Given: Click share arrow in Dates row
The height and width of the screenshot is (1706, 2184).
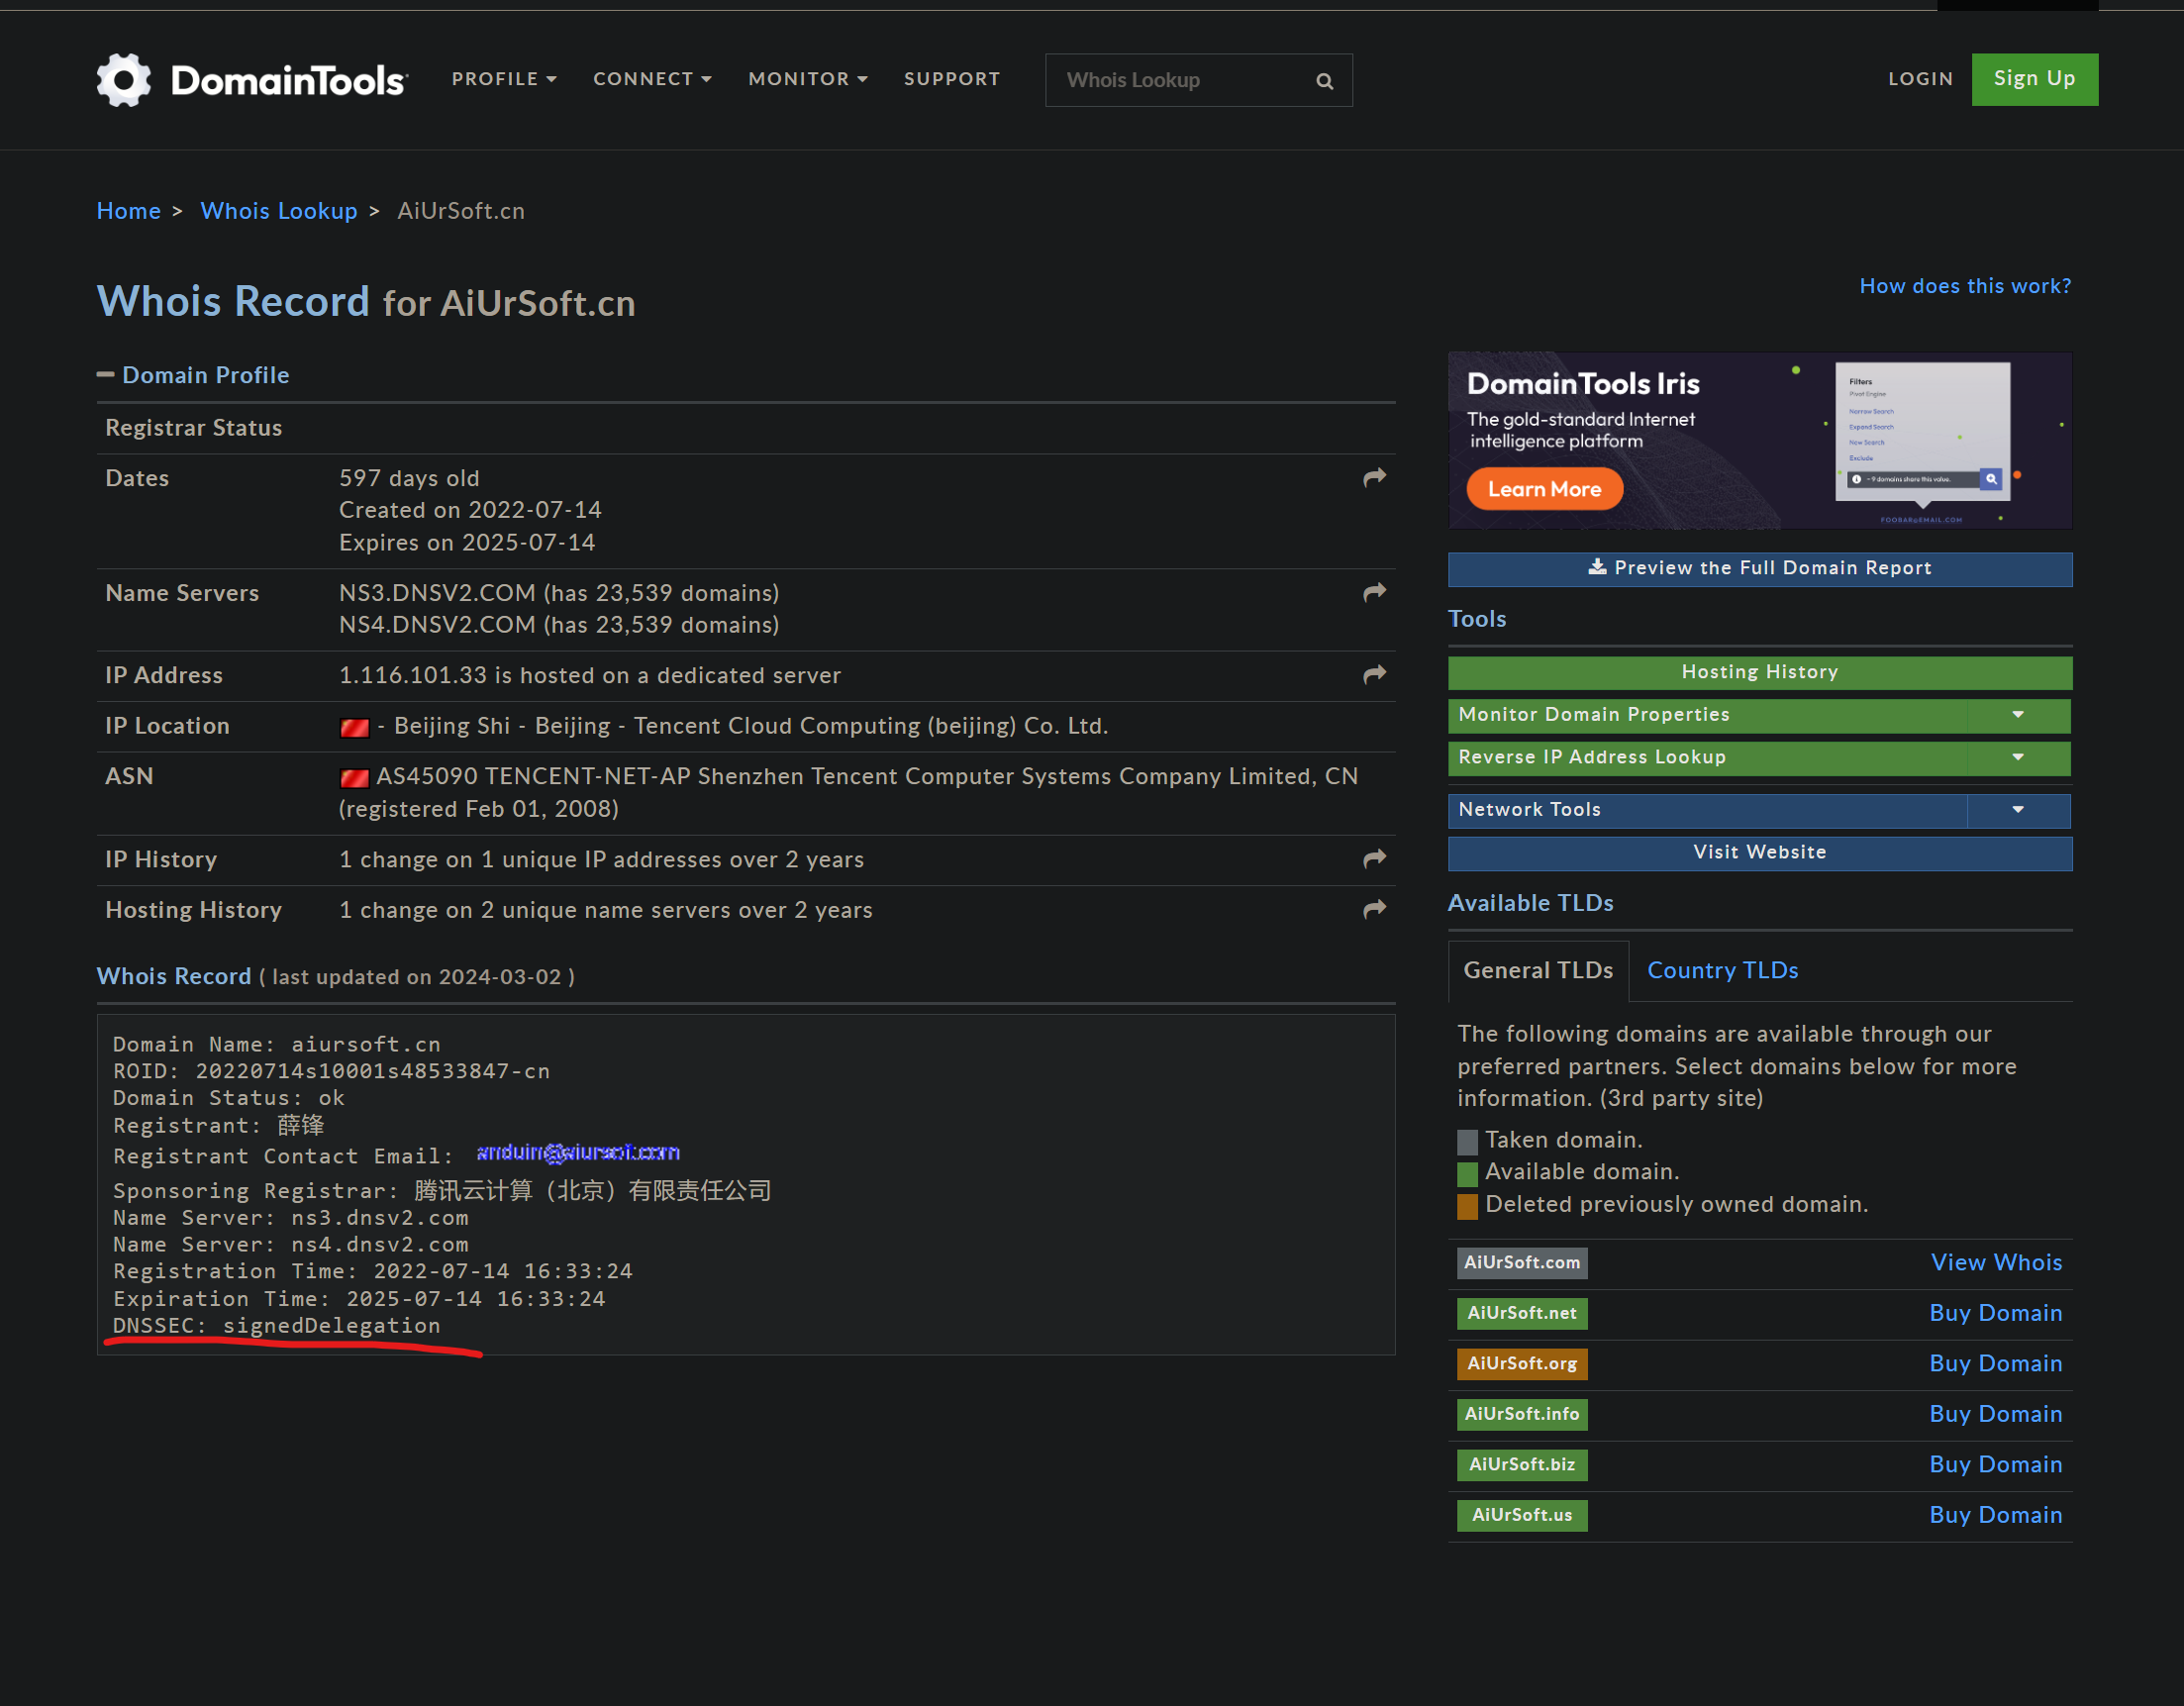Looking at the screenshot, I should click(1374, 478).
